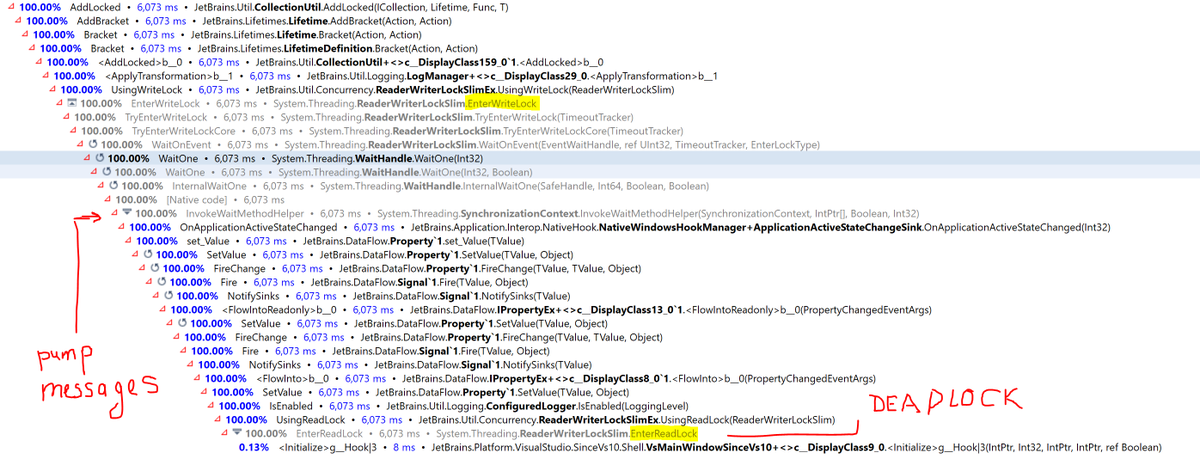Click the funnel icon beside InvokeWaitMethodHelper

(x=127, y=213)
